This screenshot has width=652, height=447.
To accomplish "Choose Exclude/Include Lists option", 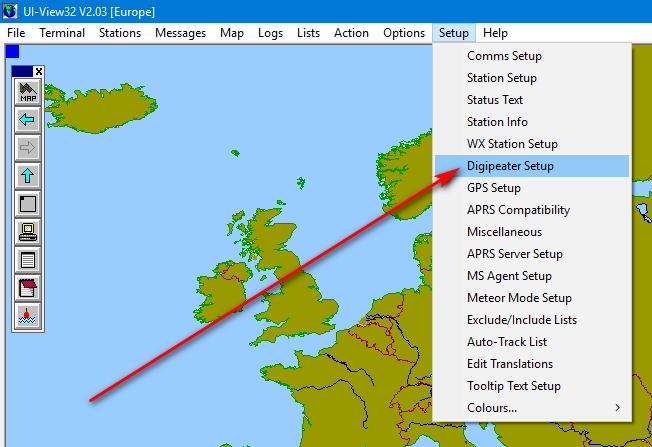I will (x=521, y=320).
